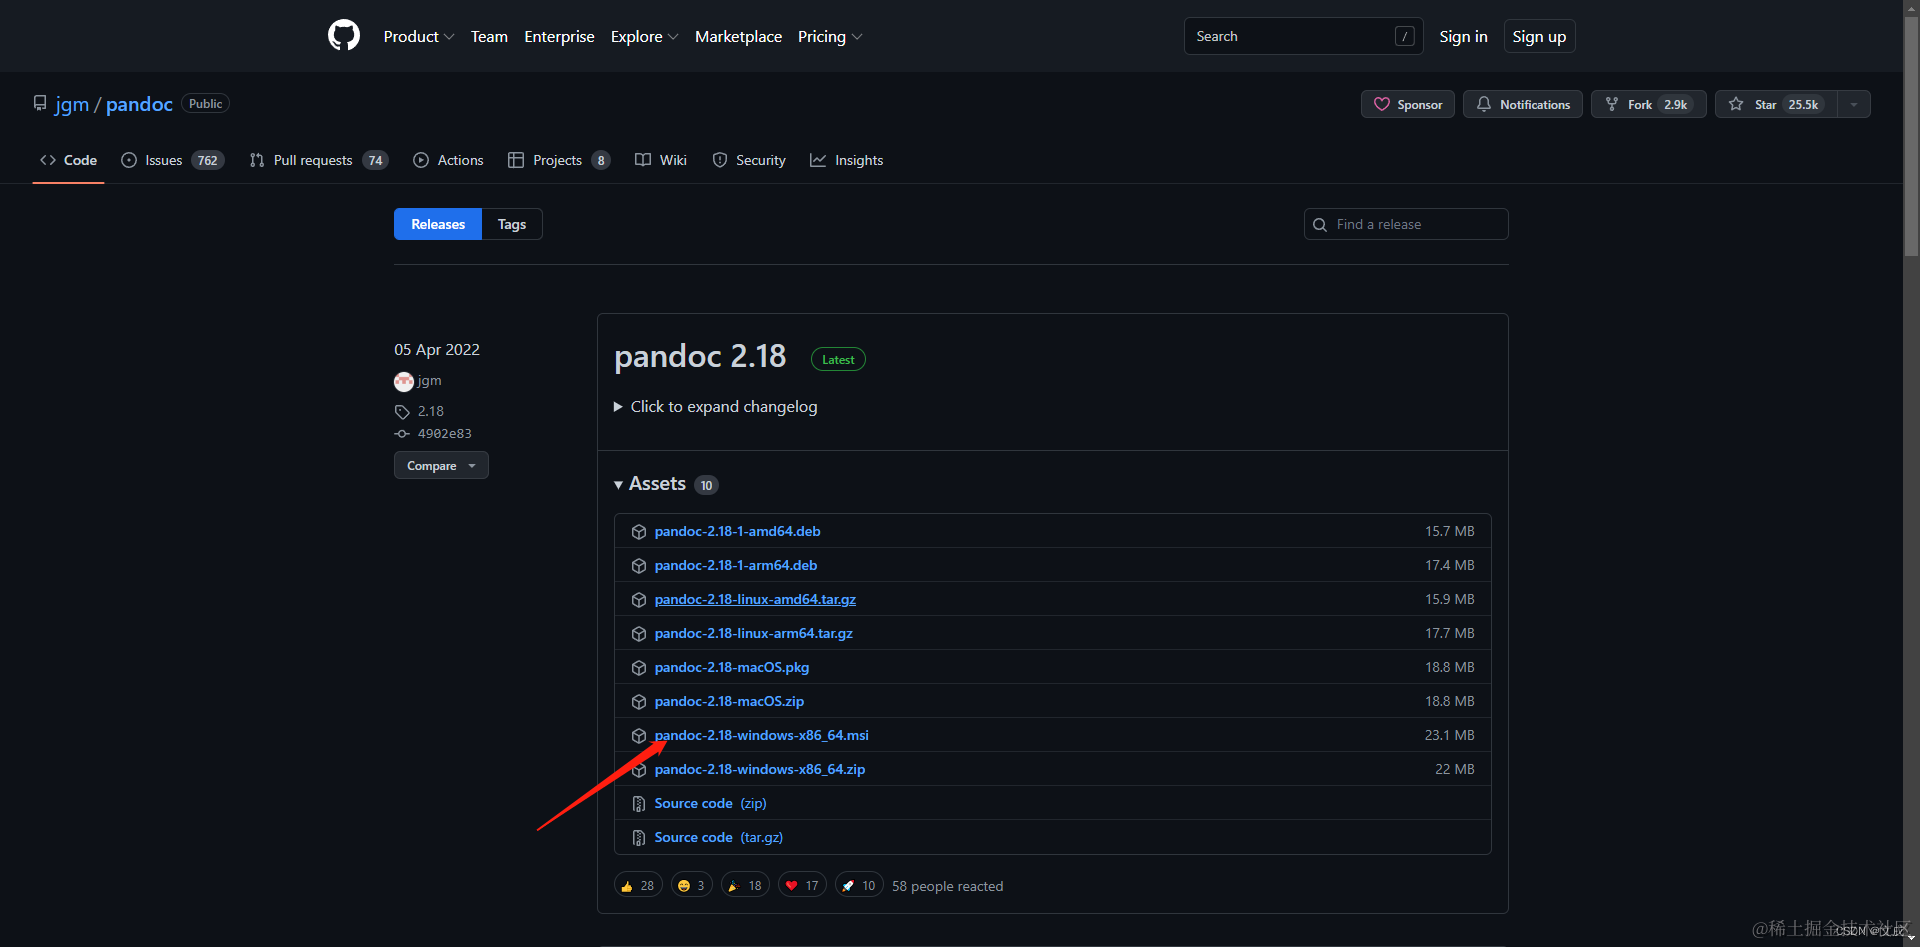Viewport: 1920px width, 947px height.
Task: Expand the Click to expand changelog section
Action: pyautogui.click(x=716, y=407)
